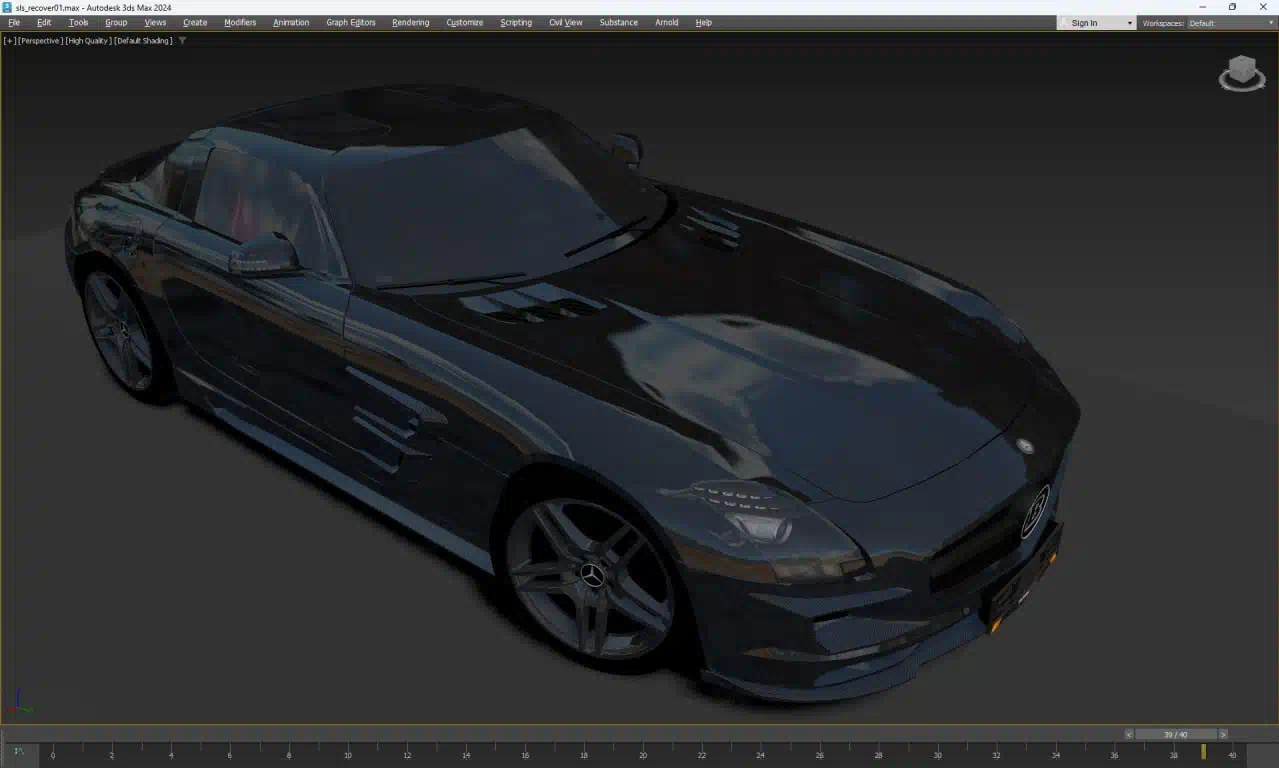Click frame 10 on the track bar

tap(348, 755)
